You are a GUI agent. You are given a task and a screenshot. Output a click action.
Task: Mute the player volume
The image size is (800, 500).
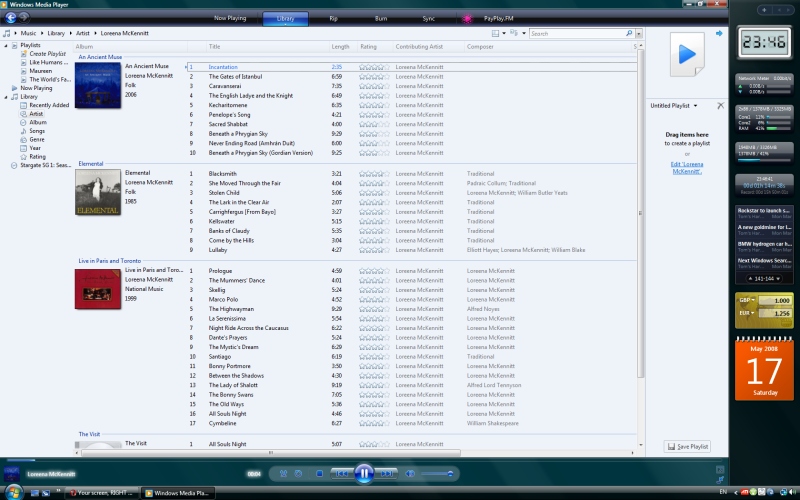pyautogui.click(x=410, y=473)
